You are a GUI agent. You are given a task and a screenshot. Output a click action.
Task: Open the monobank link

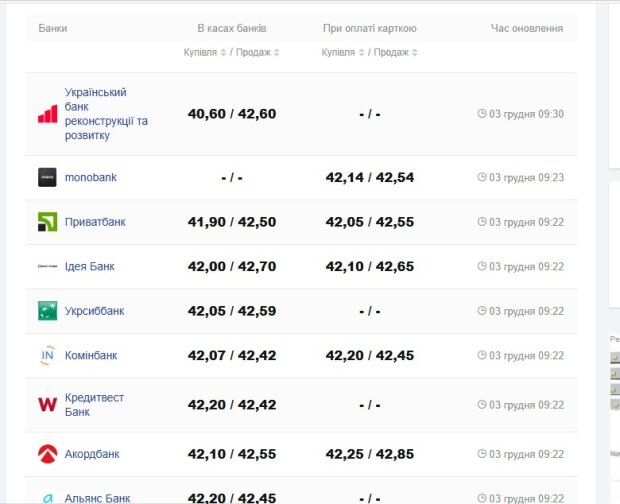coord(90,178)
